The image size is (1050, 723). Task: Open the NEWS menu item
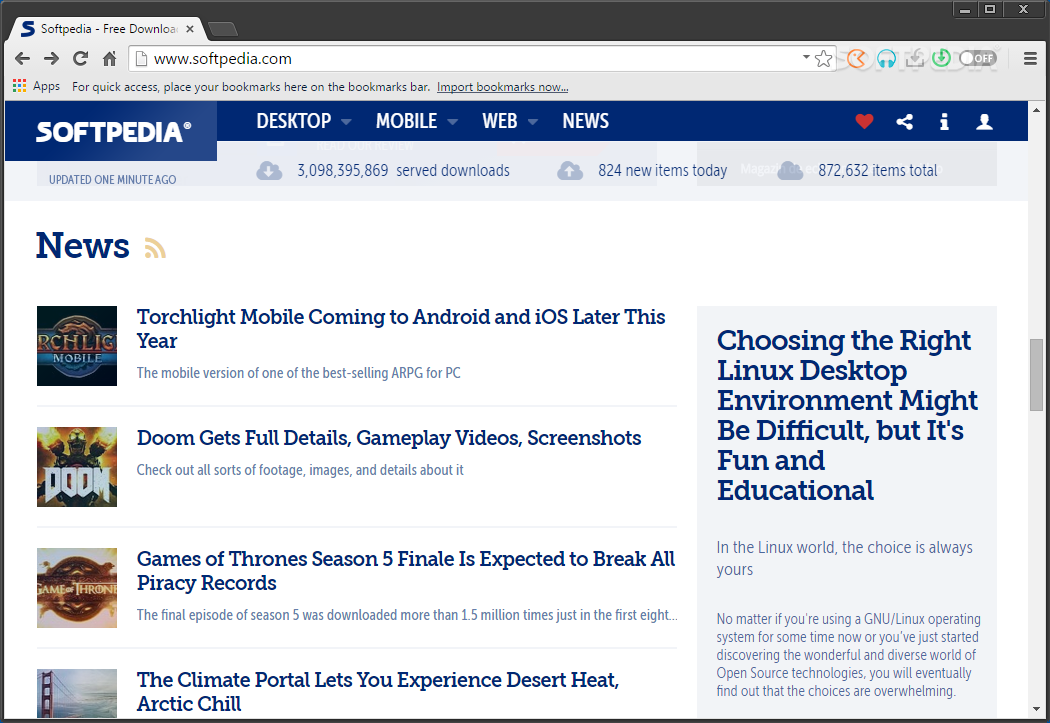[585, 121]
